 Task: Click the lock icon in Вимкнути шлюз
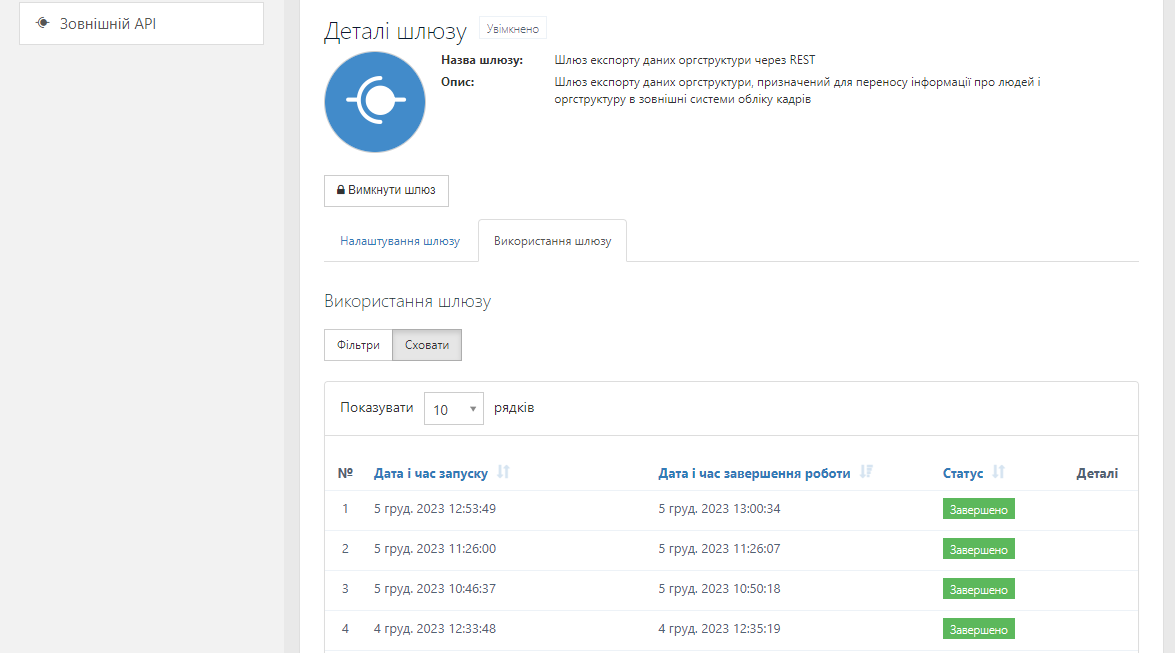click(x=340, y=190)
